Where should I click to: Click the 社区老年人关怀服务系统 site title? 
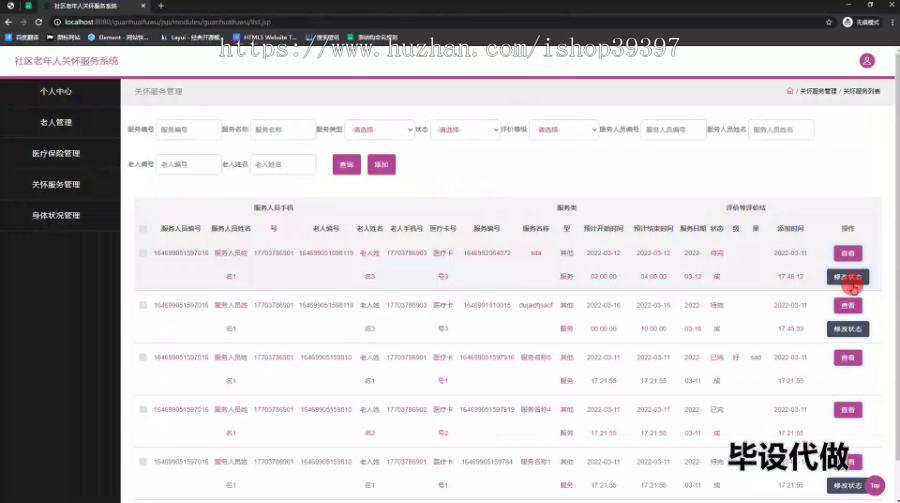tap(67, 61)
